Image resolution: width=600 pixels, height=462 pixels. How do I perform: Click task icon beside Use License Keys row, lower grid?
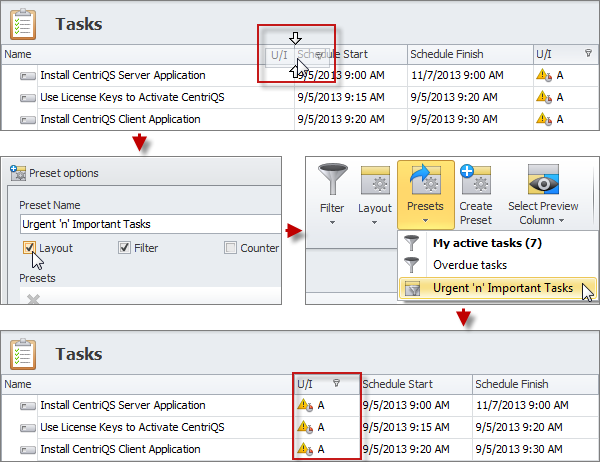pyautogui.click(x=28, y=428)
